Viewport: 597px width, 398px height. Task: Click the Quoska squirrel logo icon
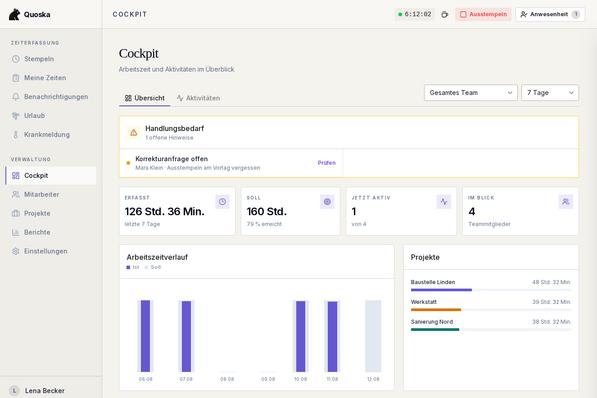(14, 14)
